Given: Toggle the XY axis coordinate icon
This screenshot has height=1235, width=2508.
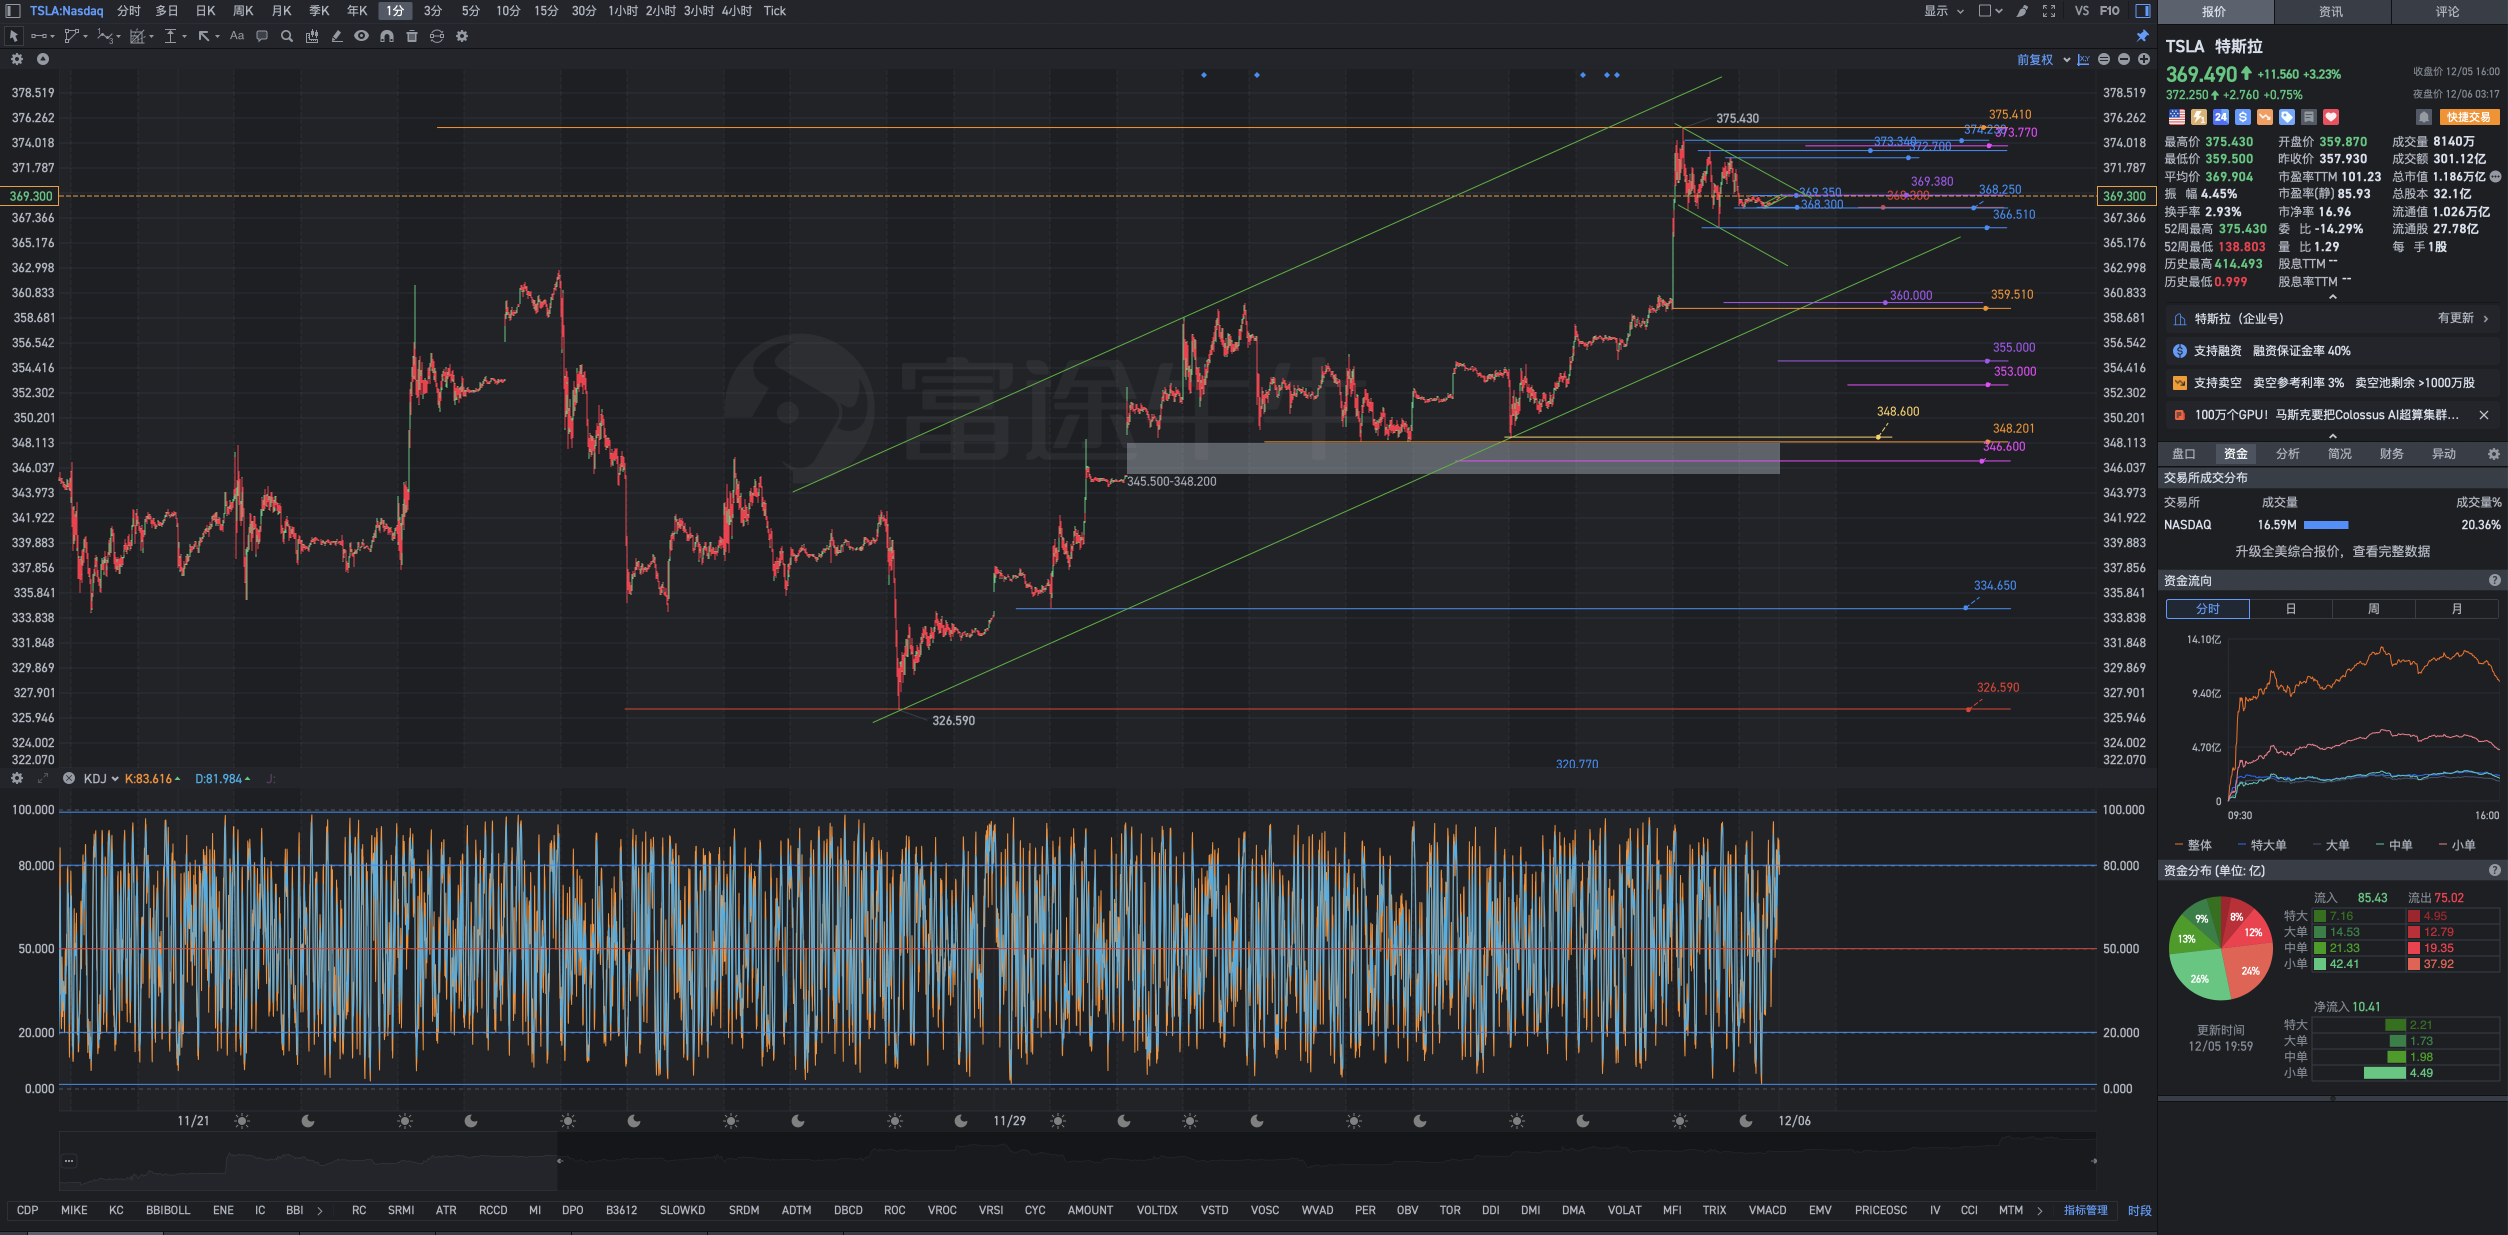Looking at the screenshot, I should (x=2083, y=60).
